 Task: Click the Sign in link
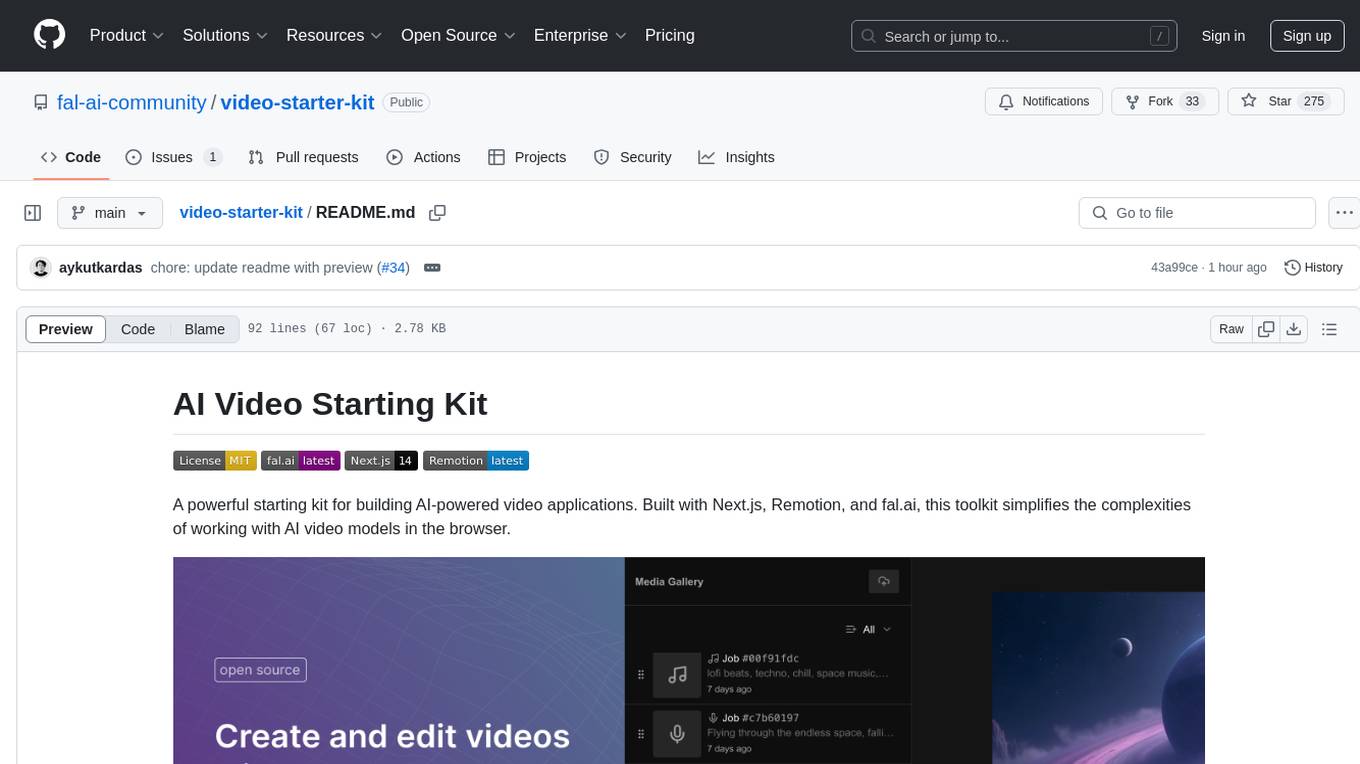[x=1223, y=36]
